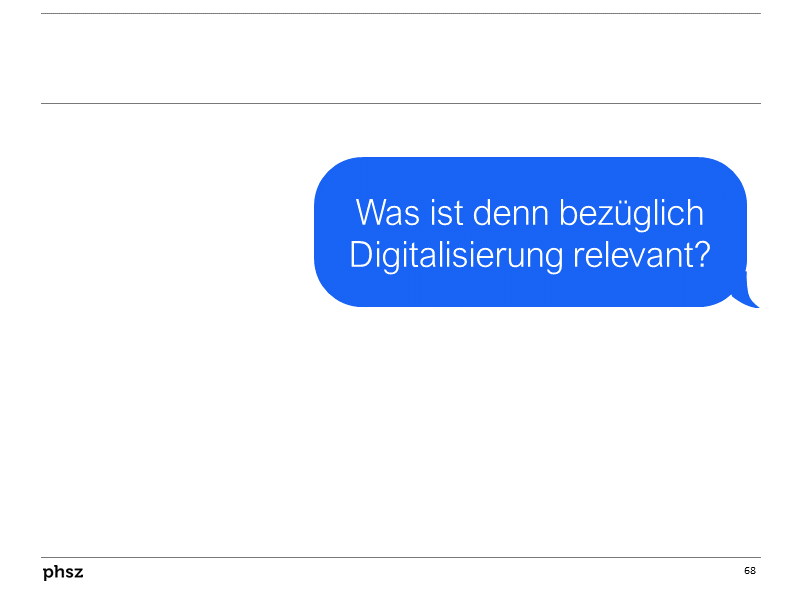Viewport: 800px width, 600px height.
Task: Click the word "relevant?" in the bubble
Action: coord(642,255)
